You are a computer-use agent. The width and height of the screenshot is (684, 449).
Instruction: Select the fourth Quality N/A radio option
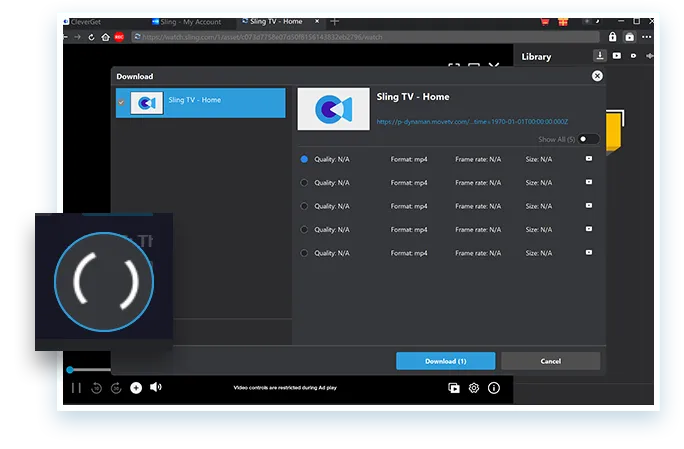[304, 230]
